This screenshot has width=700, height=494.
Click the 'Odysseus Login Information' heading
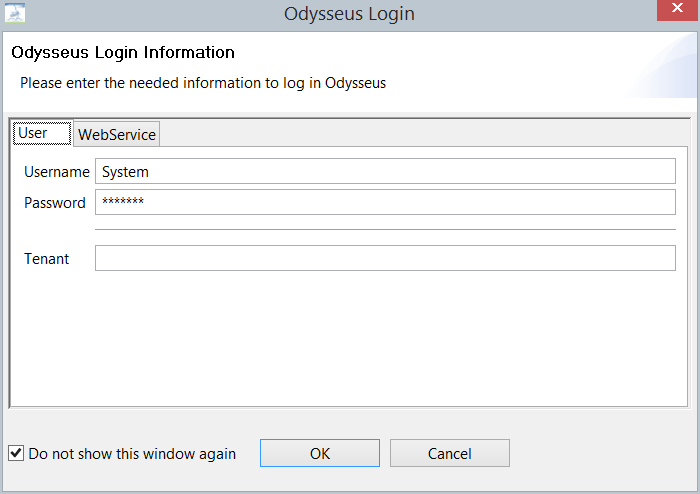coord(123,52)
